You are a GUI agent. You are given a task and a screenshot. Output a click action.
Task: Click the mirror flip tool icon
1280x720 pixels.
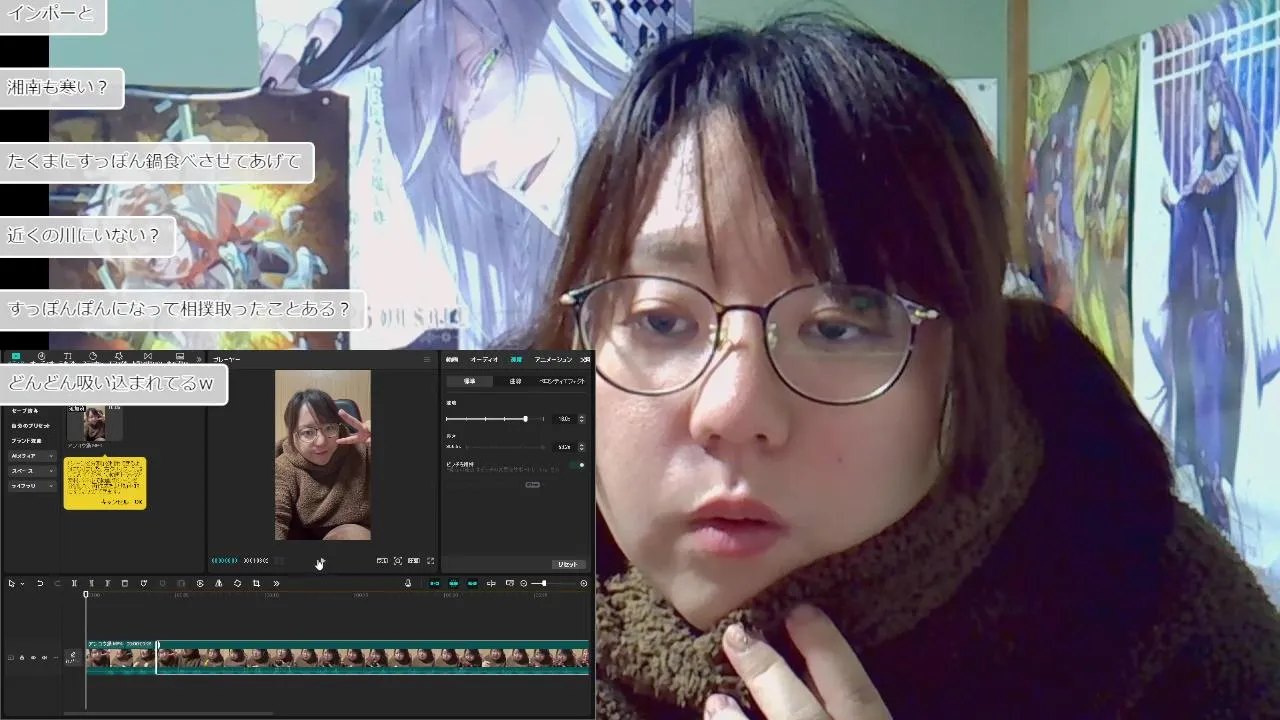click(218, 583)
